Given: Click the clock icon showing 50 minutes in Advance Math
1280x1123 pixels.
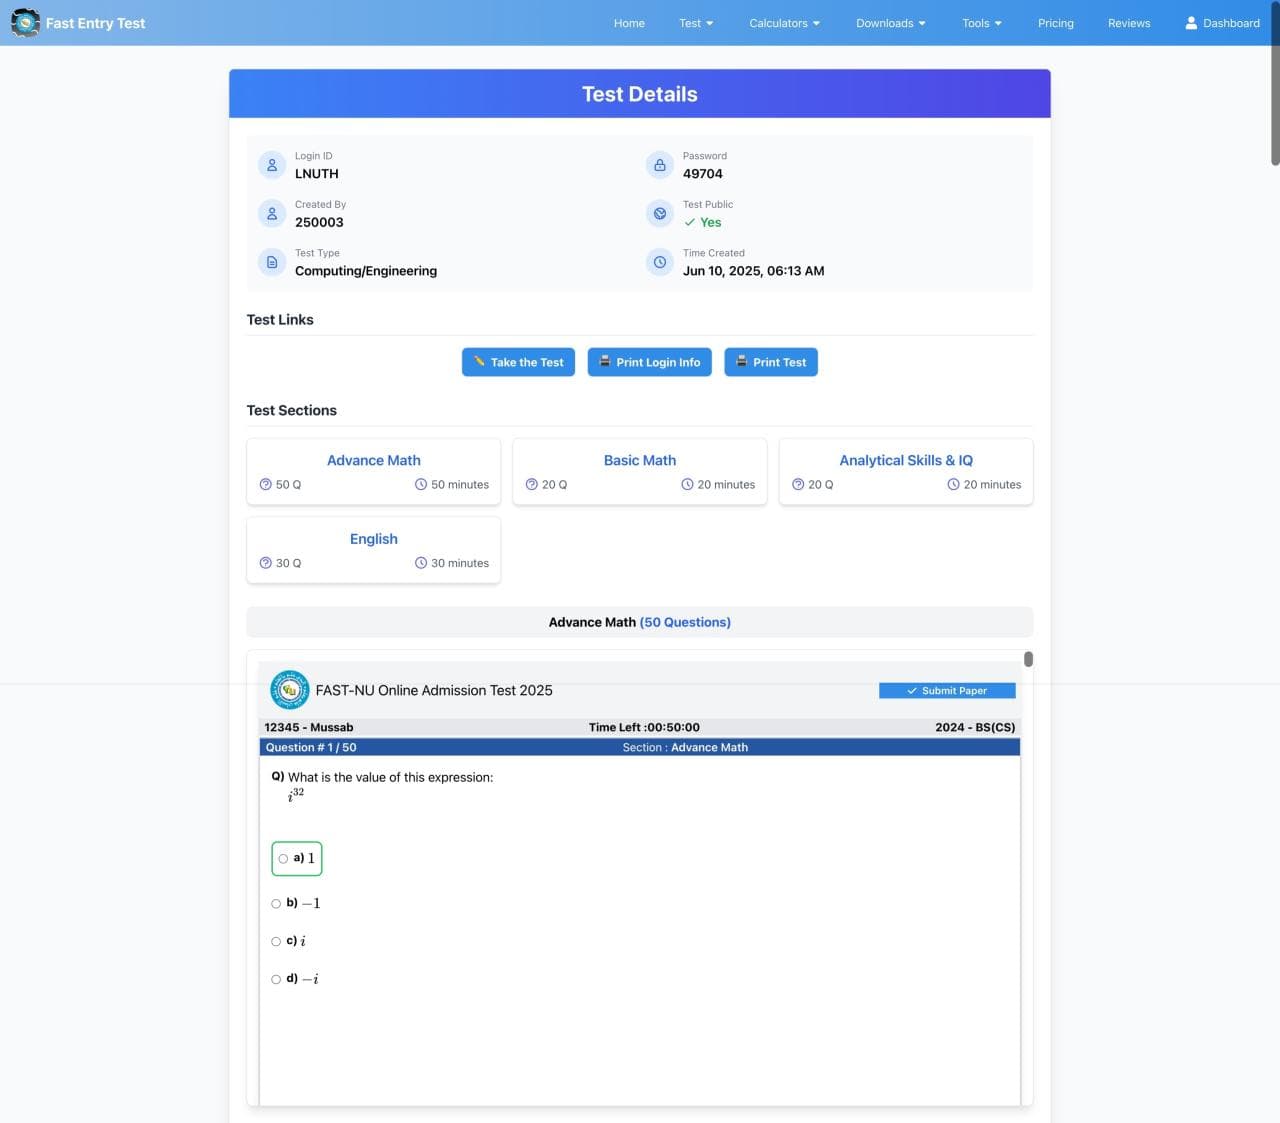Looking at the screenshot, I should coord(420,484).
